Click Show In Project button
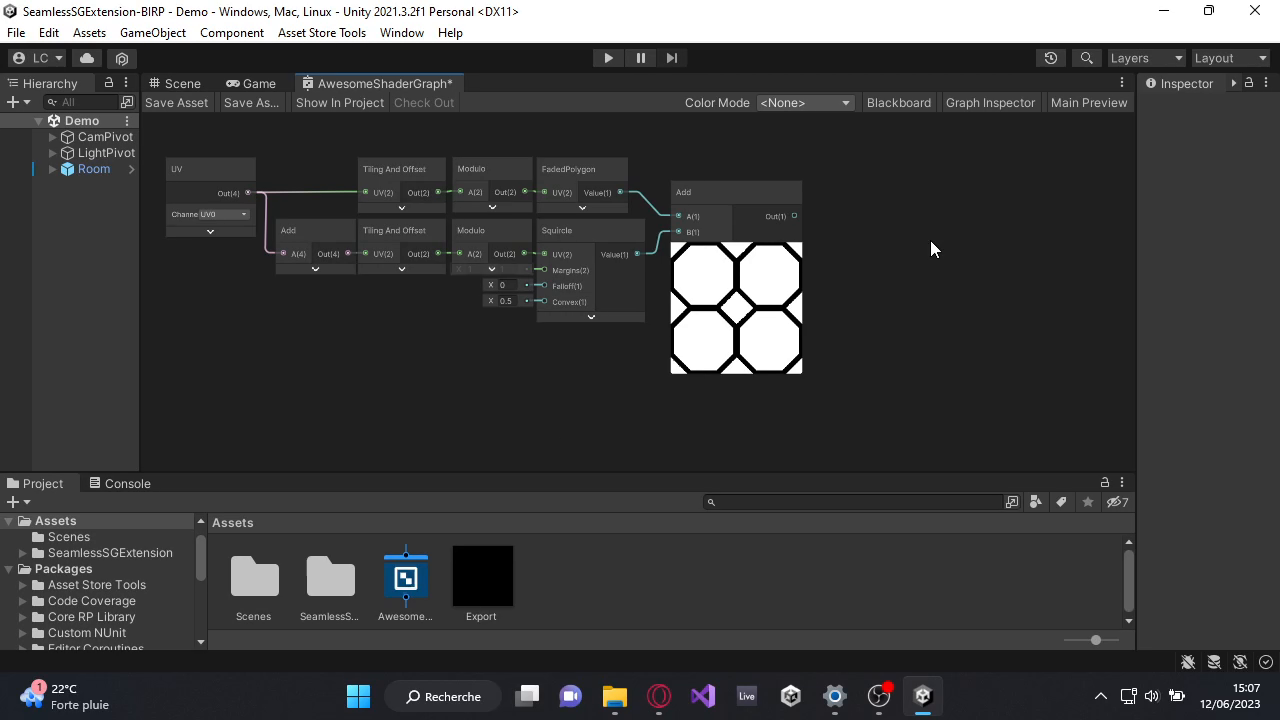The image size is (1280, 720). 340,102
